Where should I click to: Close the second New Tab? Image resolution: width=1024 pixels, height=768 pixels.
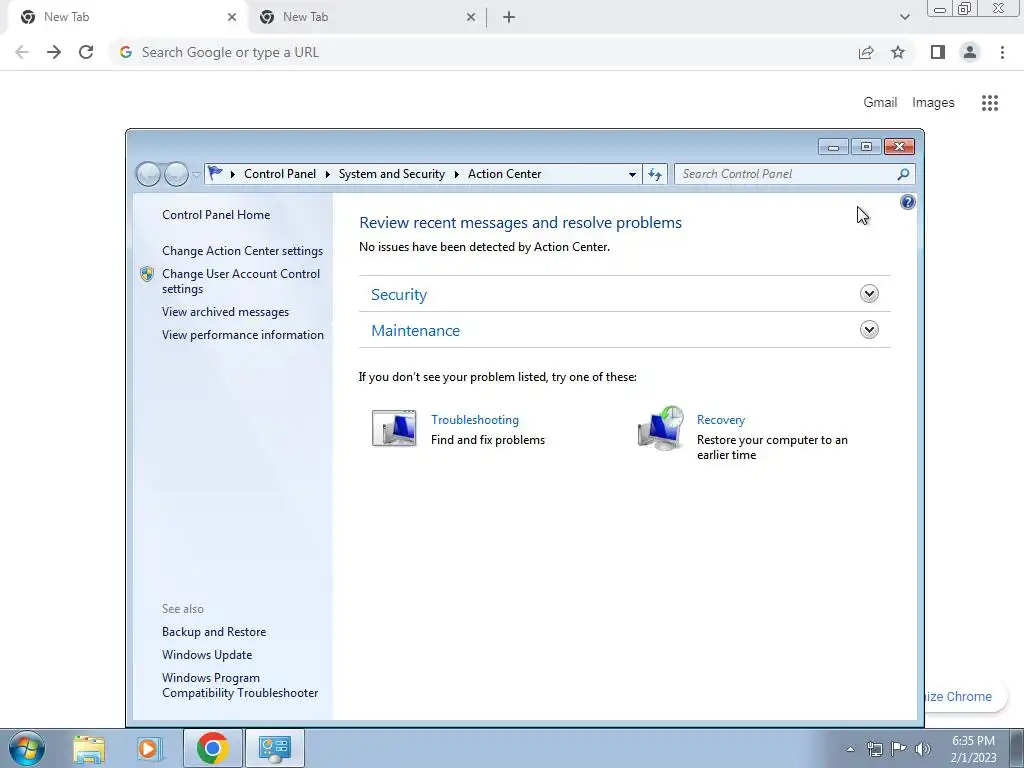[x=471, y=17]
